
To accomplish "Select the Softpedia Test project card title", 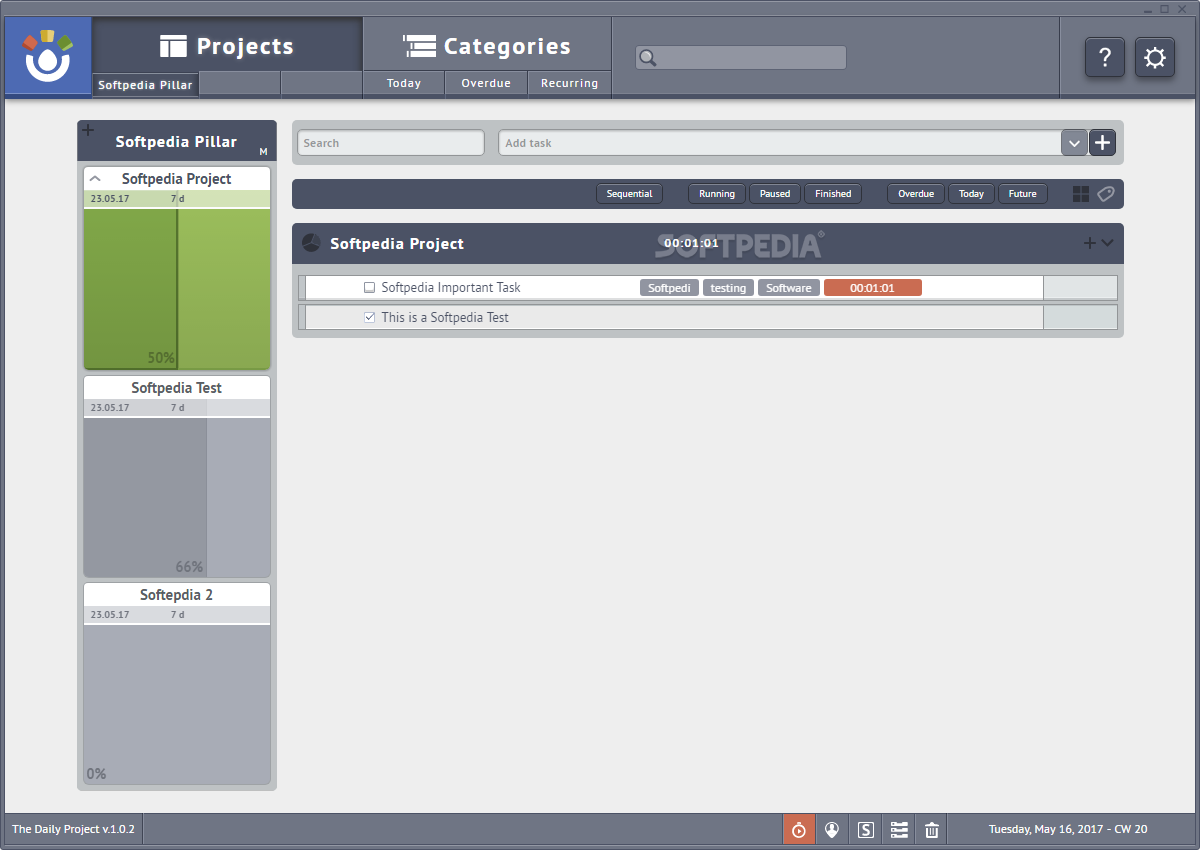I will 177,388.
